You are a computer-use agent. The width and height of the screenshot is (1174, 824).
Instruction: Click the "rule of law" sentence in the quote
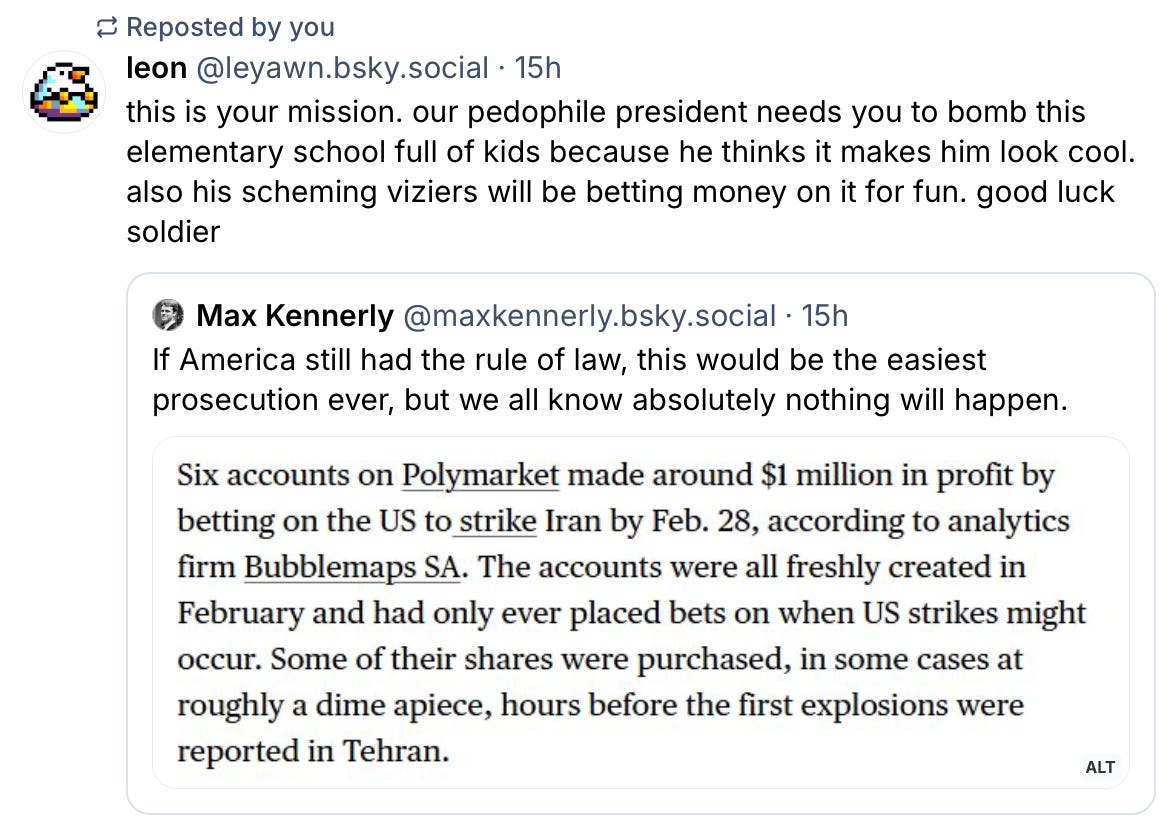click(x=569, y=359)
